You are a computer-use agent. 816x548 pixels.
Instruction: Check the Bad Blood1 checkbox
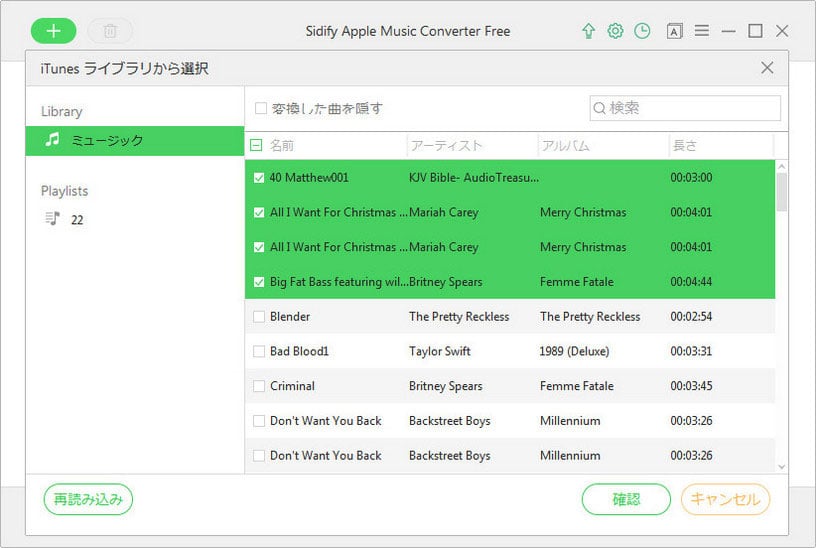[x=259, y=351]
